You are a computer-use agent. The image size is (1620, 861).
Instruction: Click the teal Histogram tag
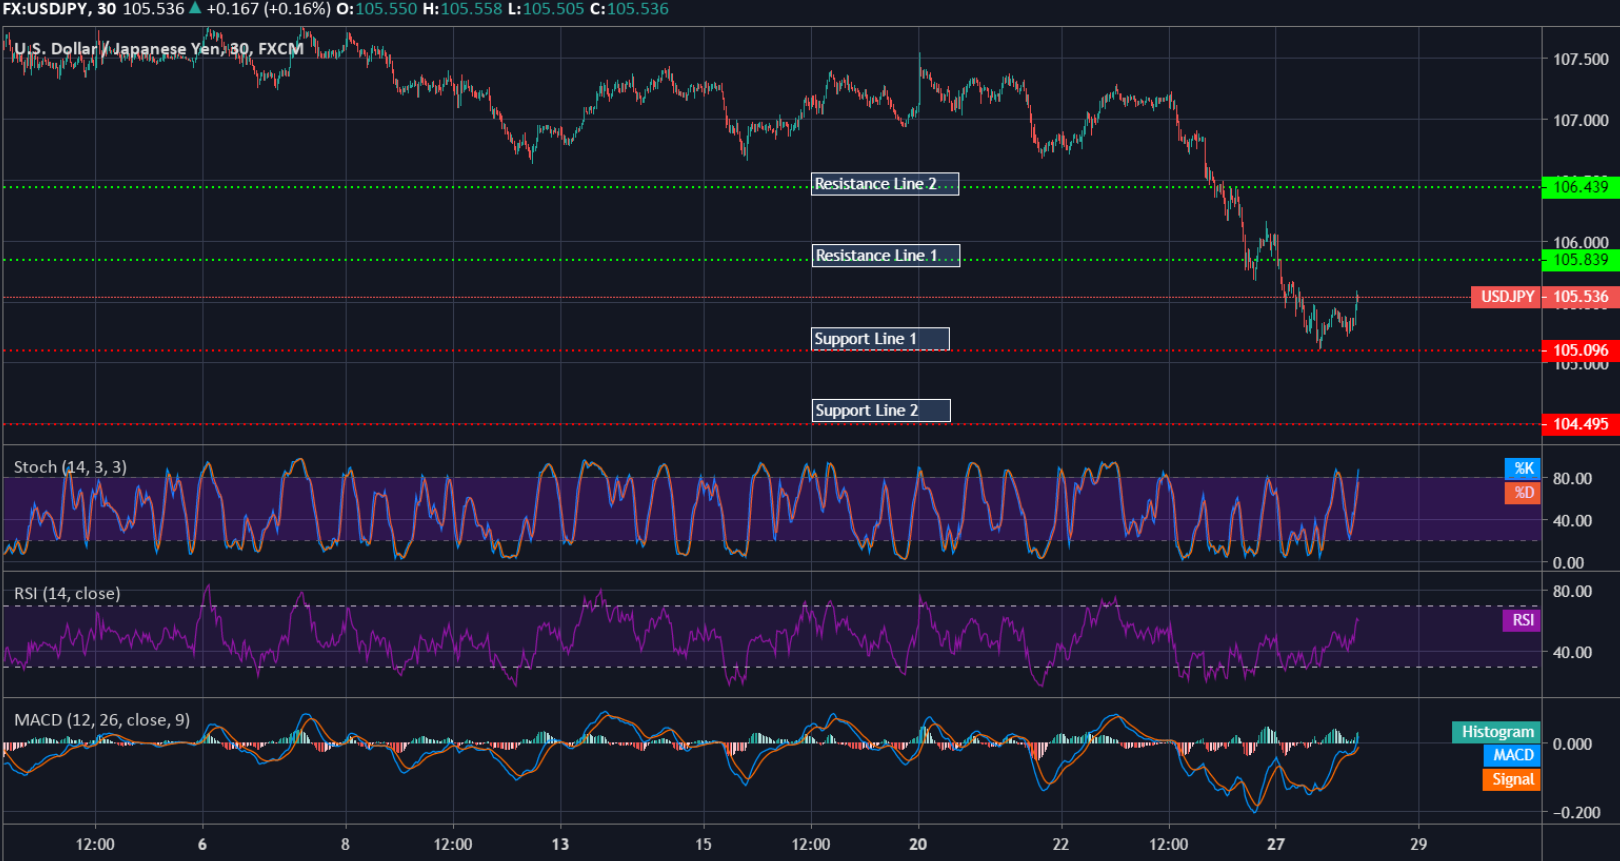coord(1496,732)
